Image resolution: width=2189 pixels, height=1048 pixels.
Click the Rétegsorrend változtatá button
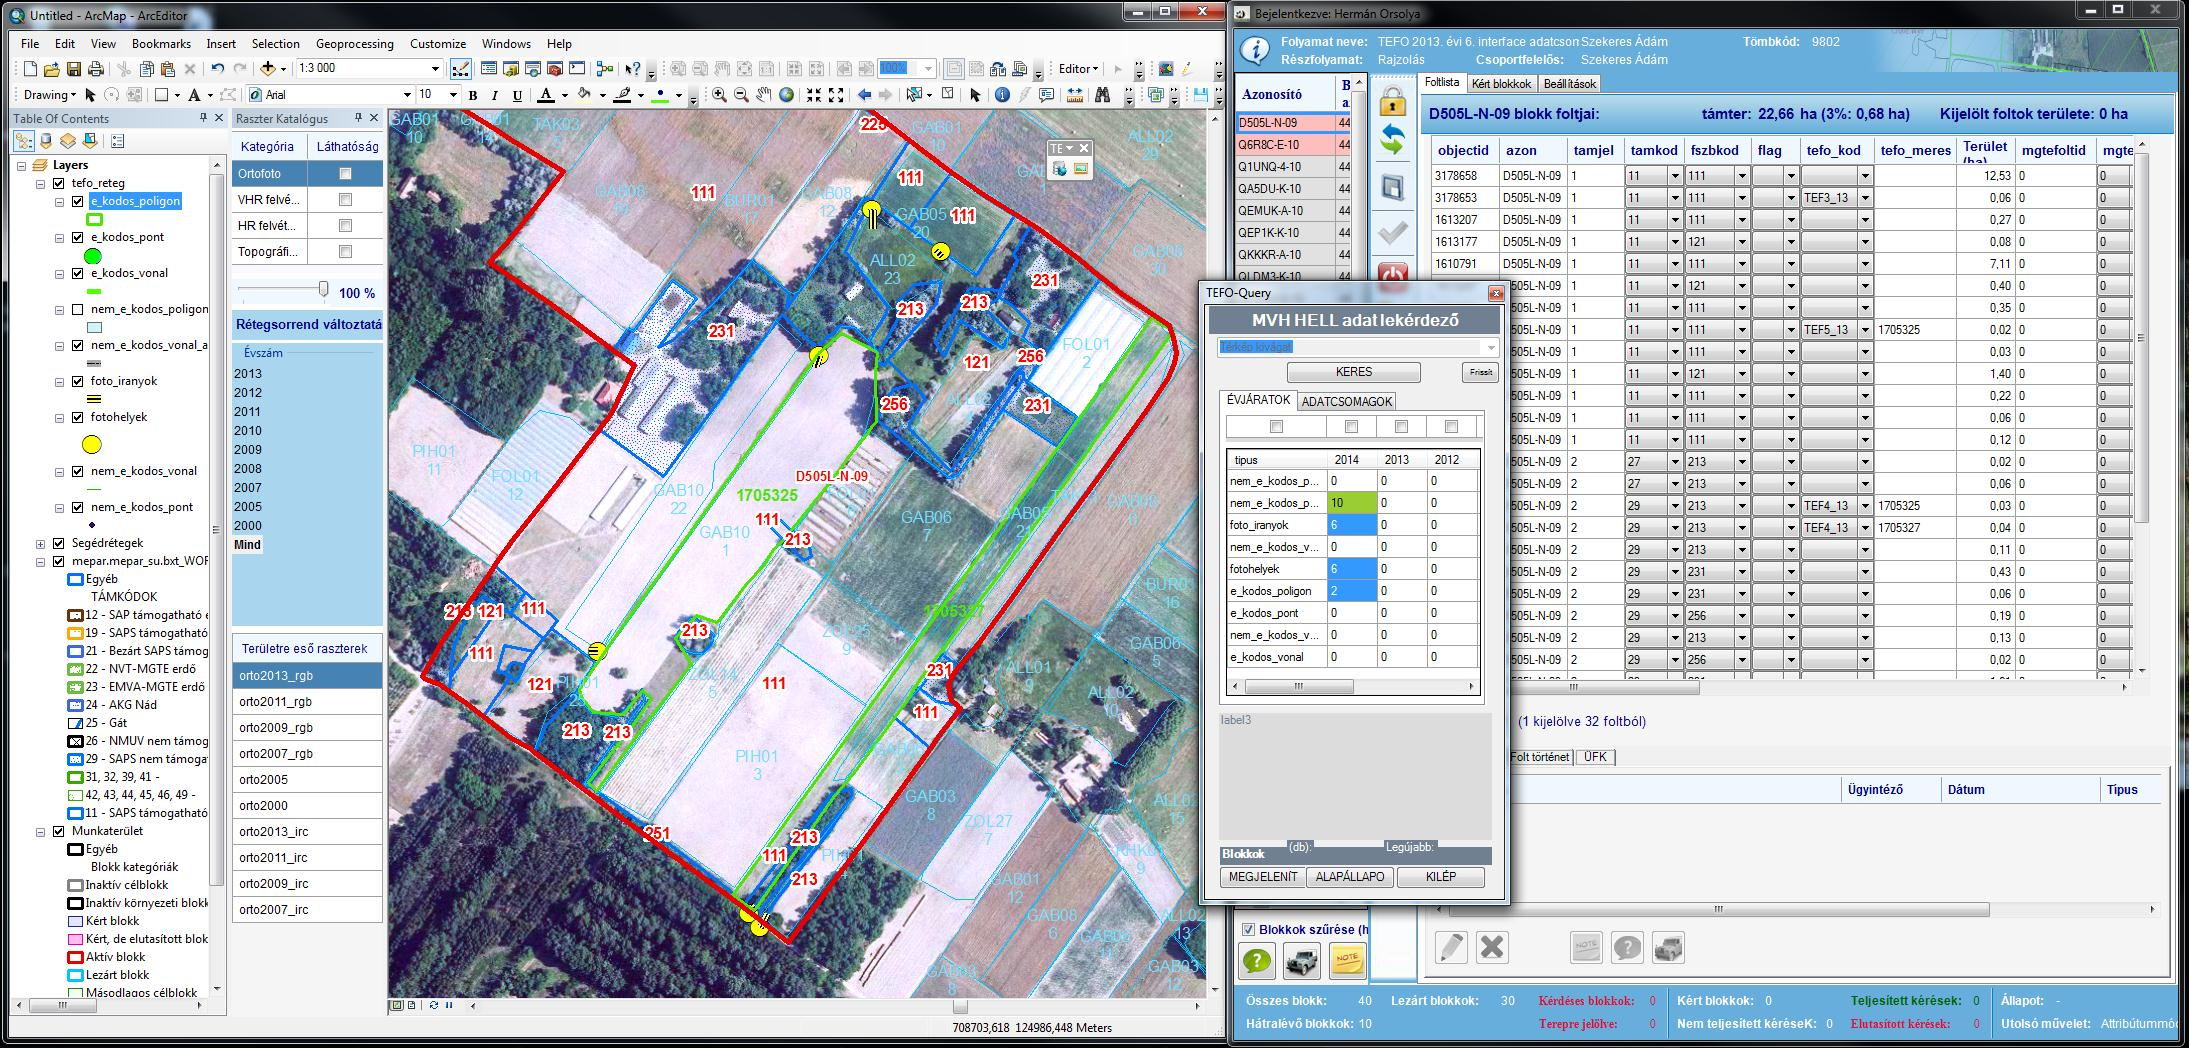(308, 324)
